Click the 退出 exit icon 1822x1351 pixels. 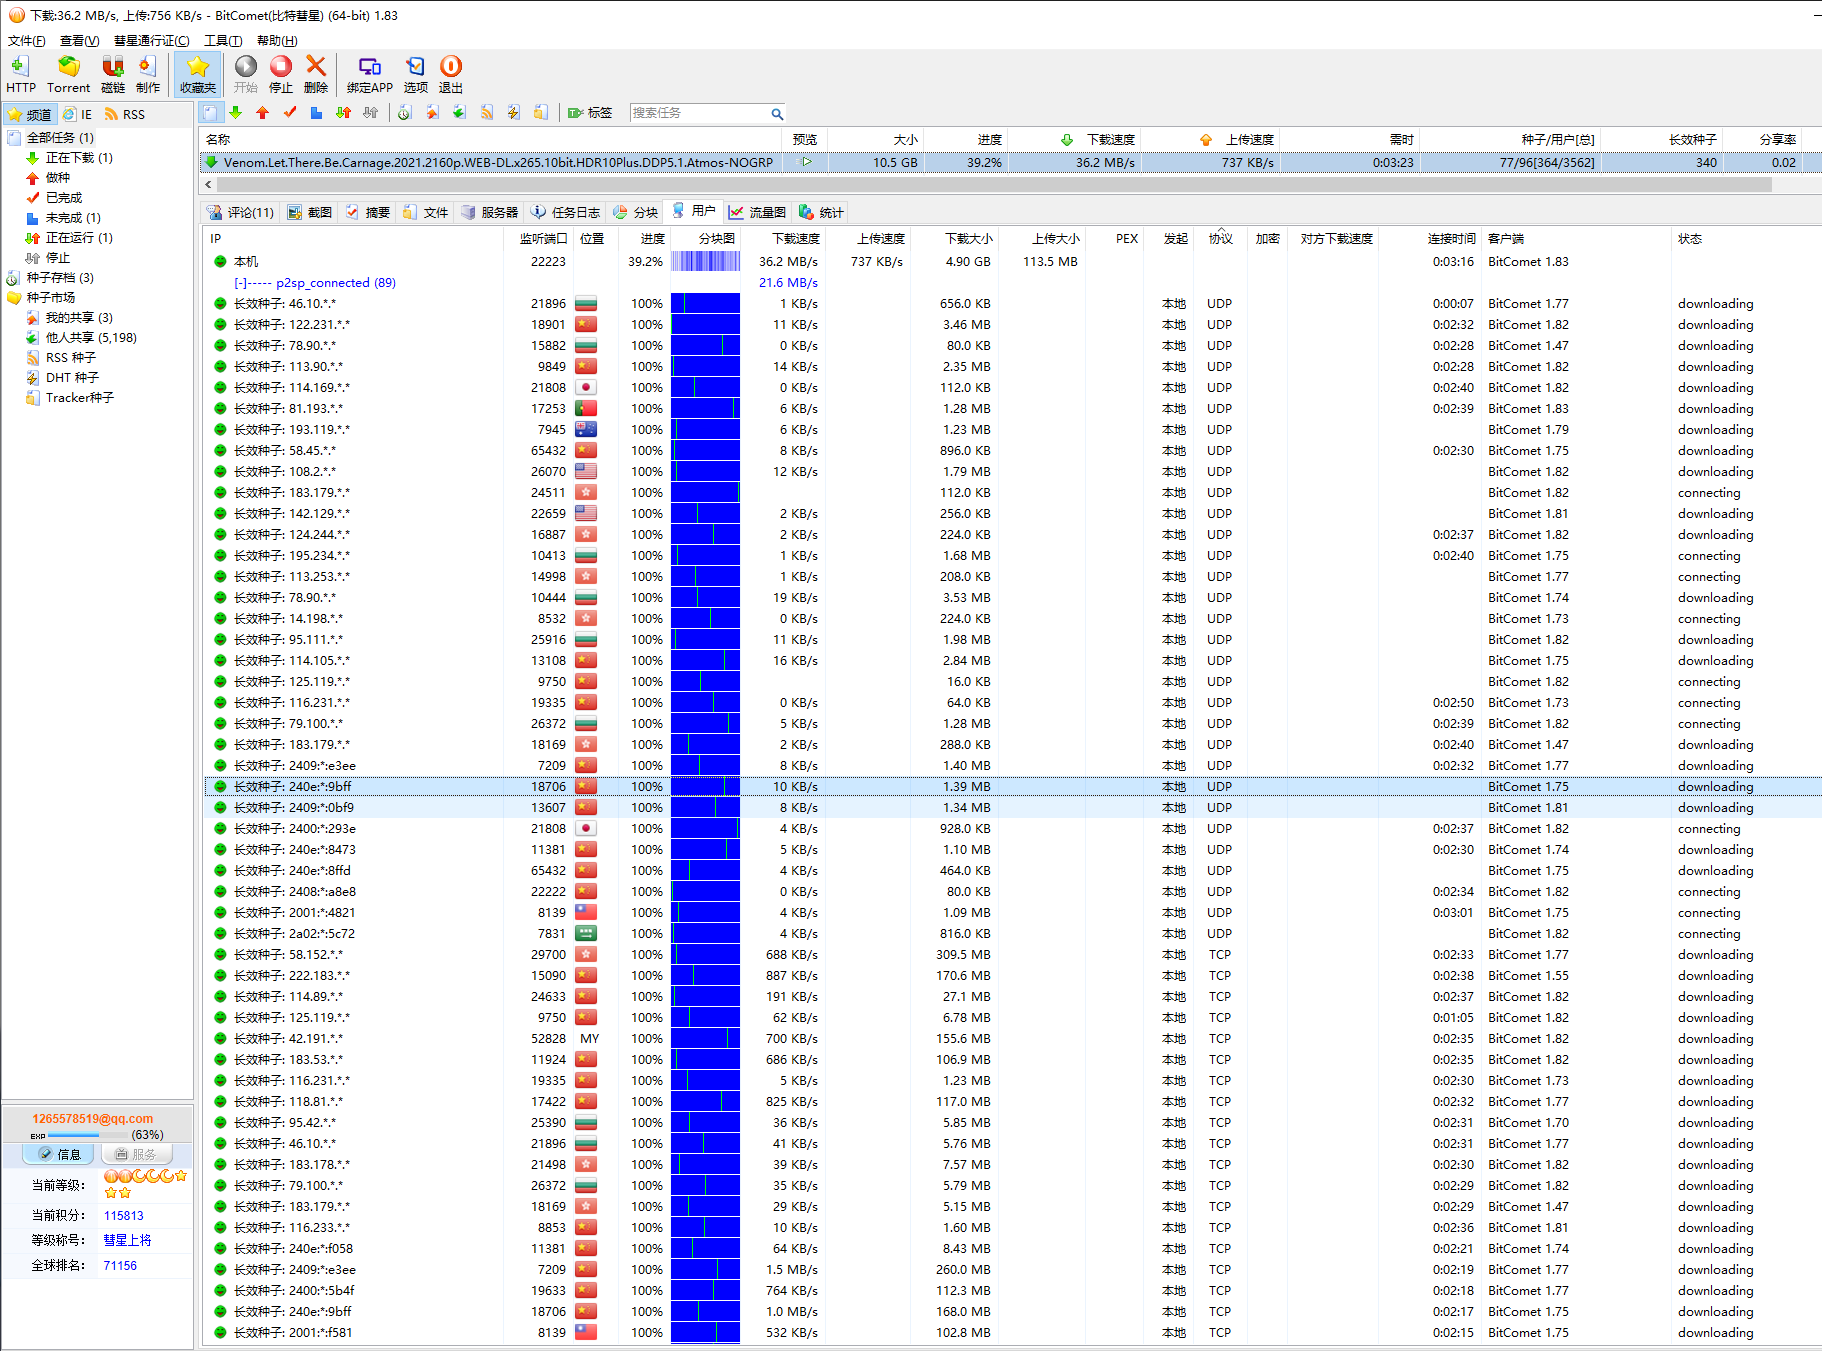[x=451, y=75]
